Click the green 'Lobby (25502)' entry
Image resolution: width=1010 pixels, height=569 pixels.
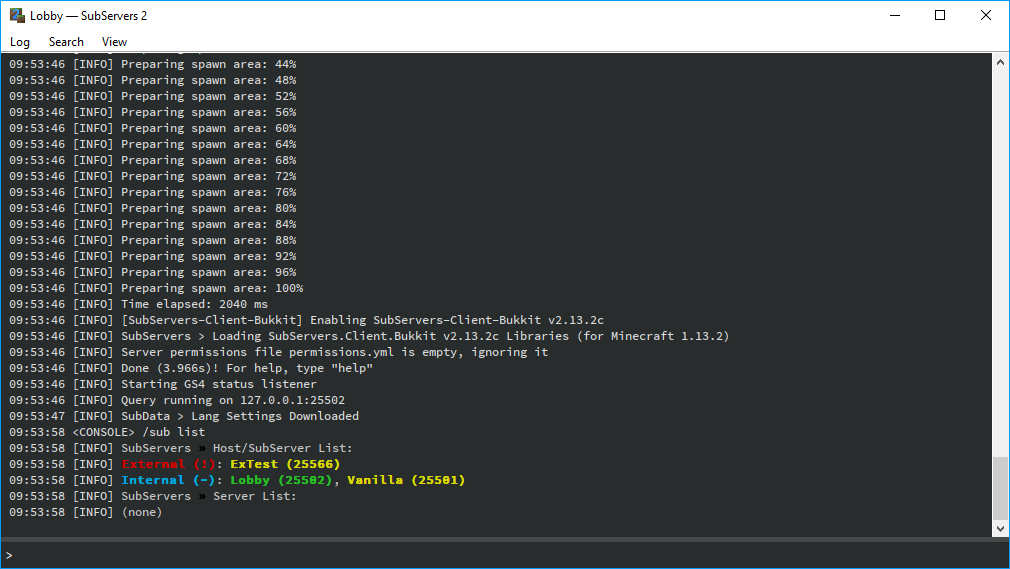[x=281, y=480]
